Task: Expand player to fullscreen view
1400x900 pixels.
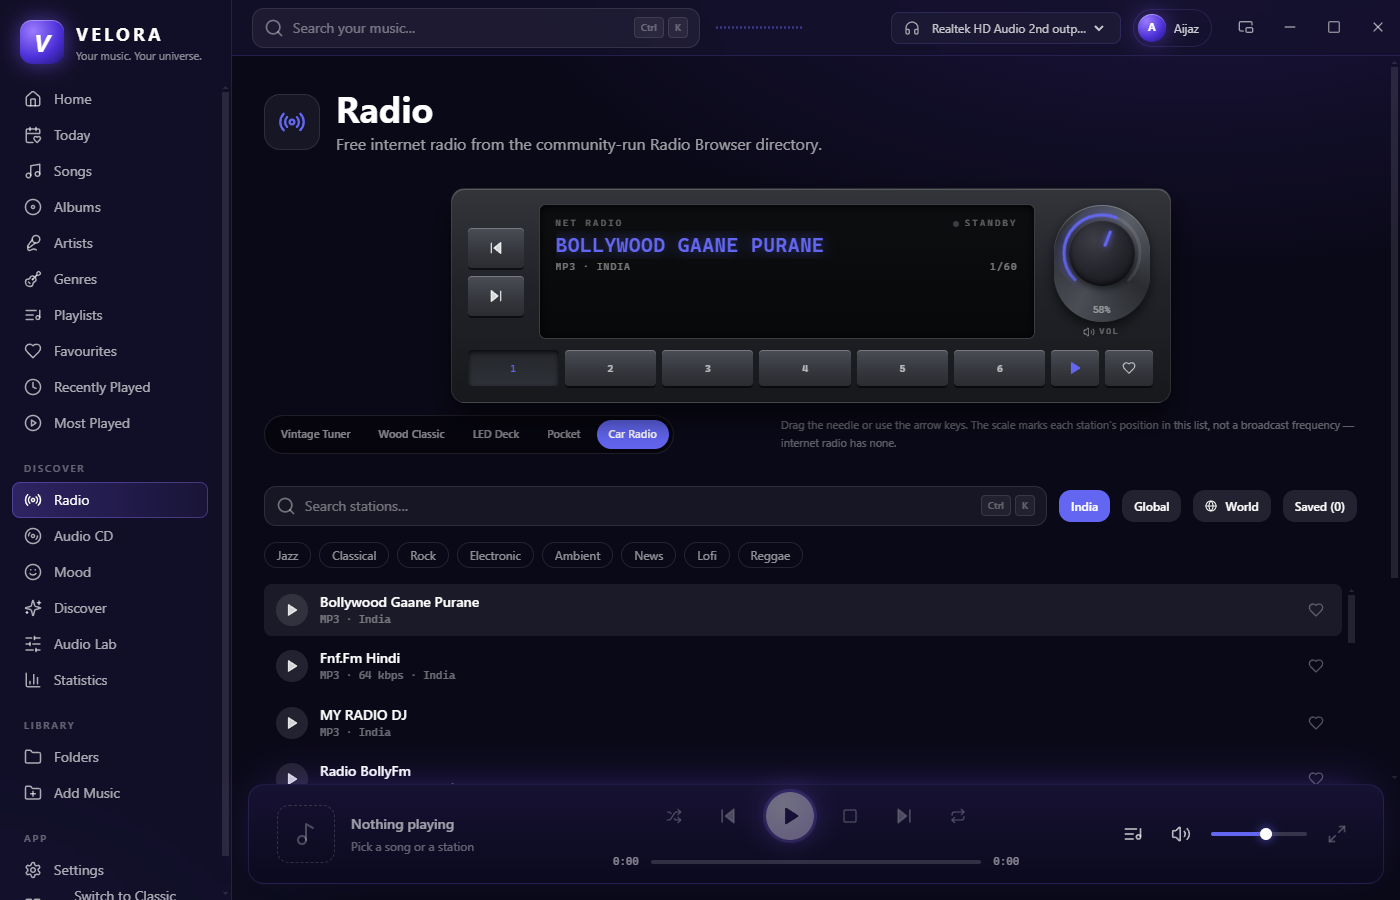Action: (1337, 834)
